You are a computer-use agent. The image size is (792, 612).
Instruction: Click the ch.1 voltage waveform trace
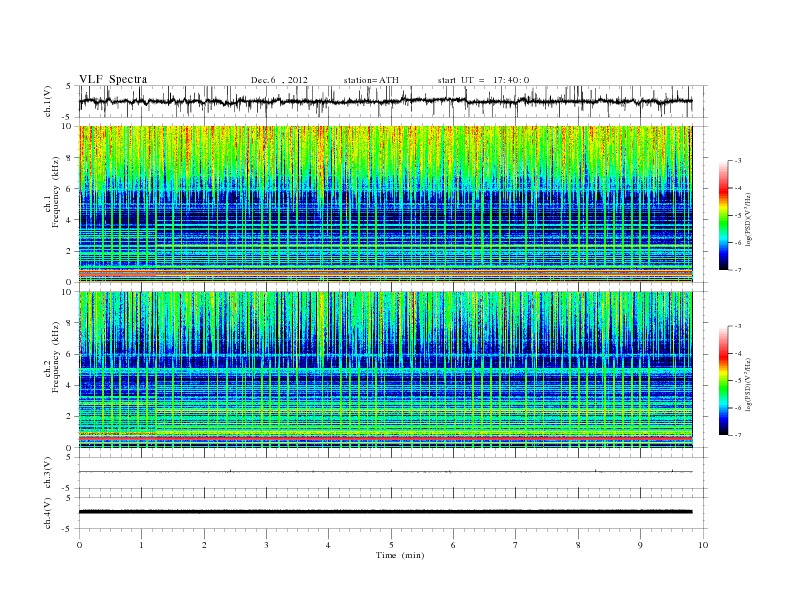386,101
